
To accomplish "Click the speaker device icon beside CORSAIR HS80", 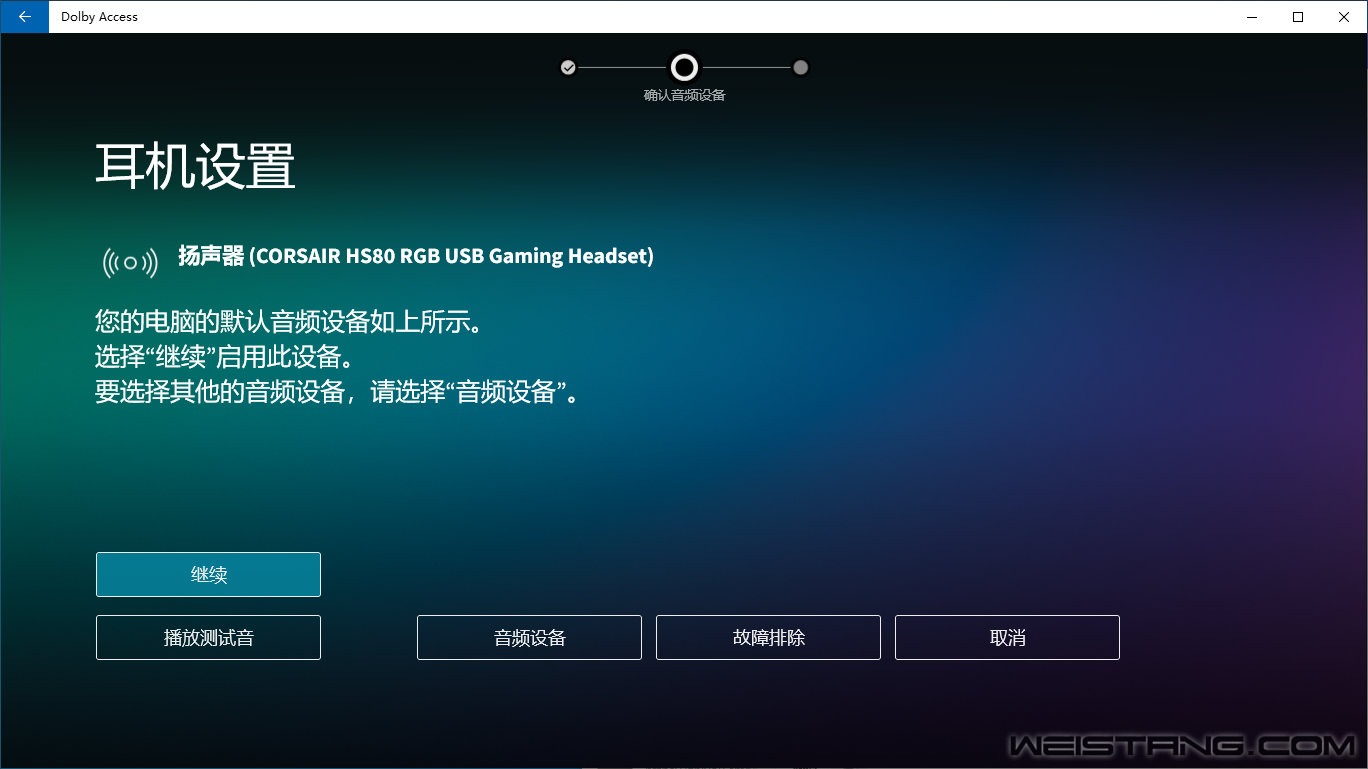I will (x=130, y=264).
